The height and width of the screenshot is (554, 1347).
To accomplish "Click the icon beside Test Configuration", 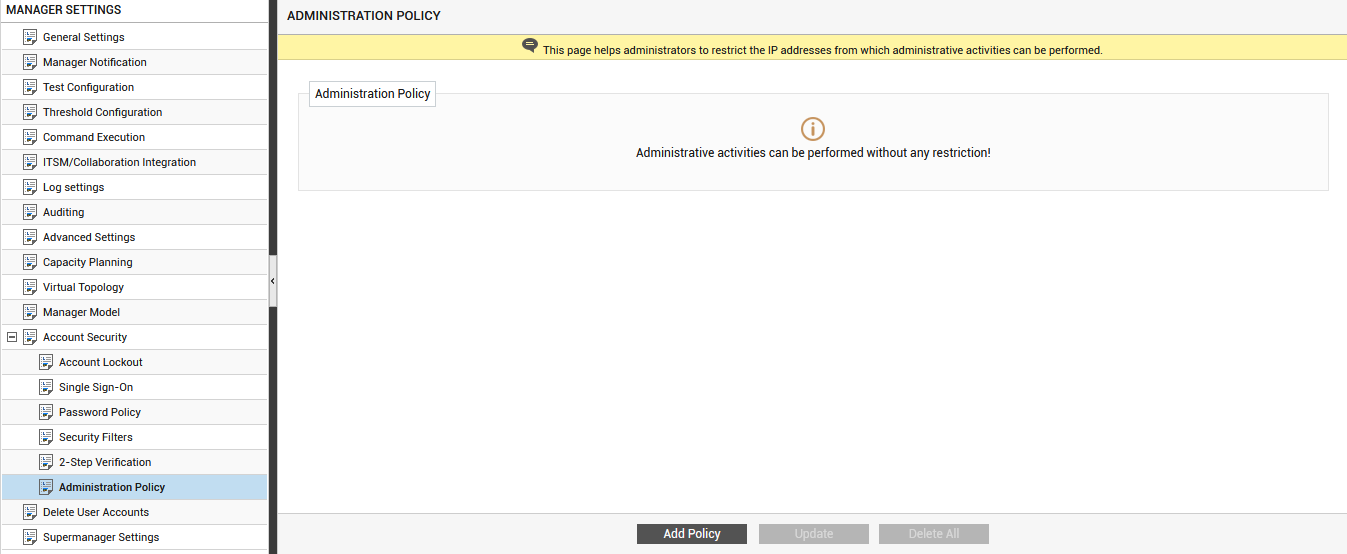I will pyautogui.click(x=30, y=87).
